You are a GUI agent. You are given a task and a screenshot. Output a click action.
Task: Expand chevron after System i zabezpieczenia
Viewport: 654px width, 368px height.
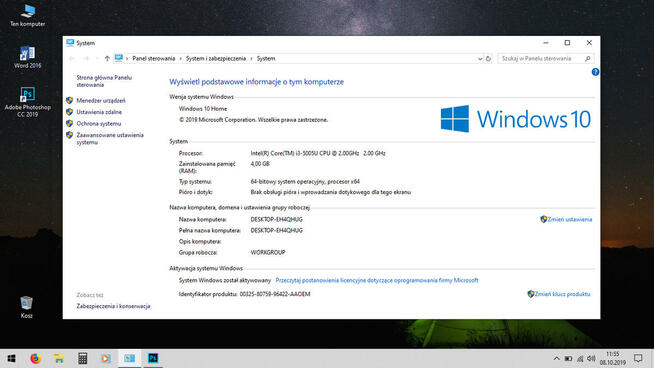[252, 59]
